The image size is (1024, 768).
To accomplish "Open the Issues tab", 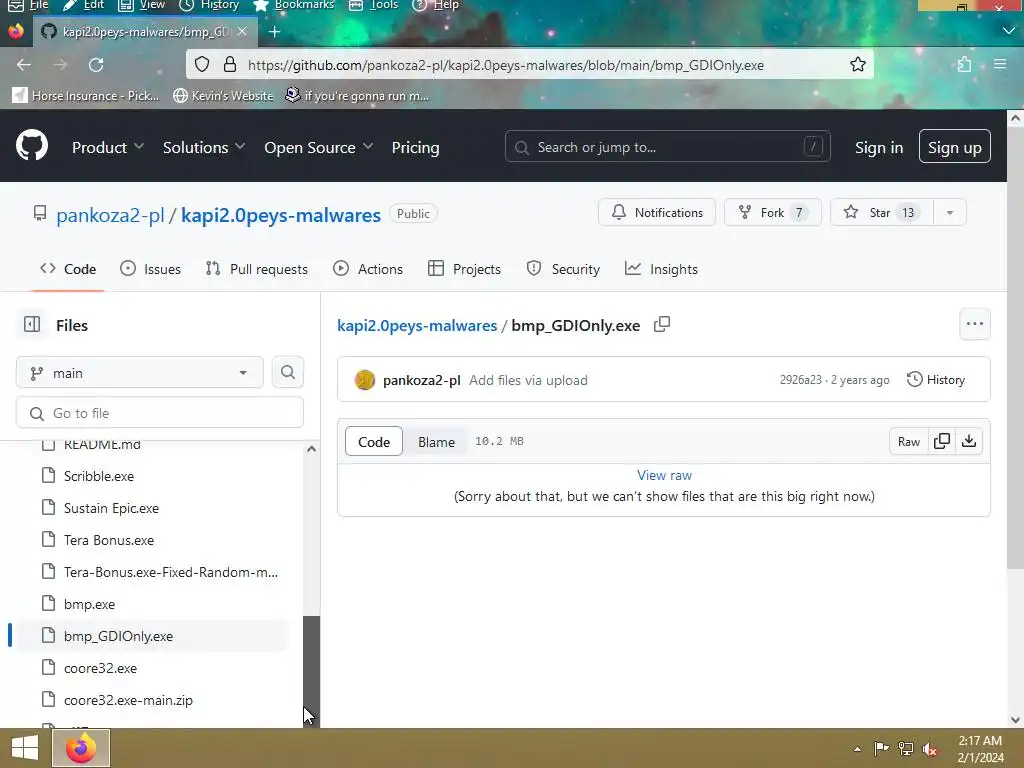I will [150, 269].
